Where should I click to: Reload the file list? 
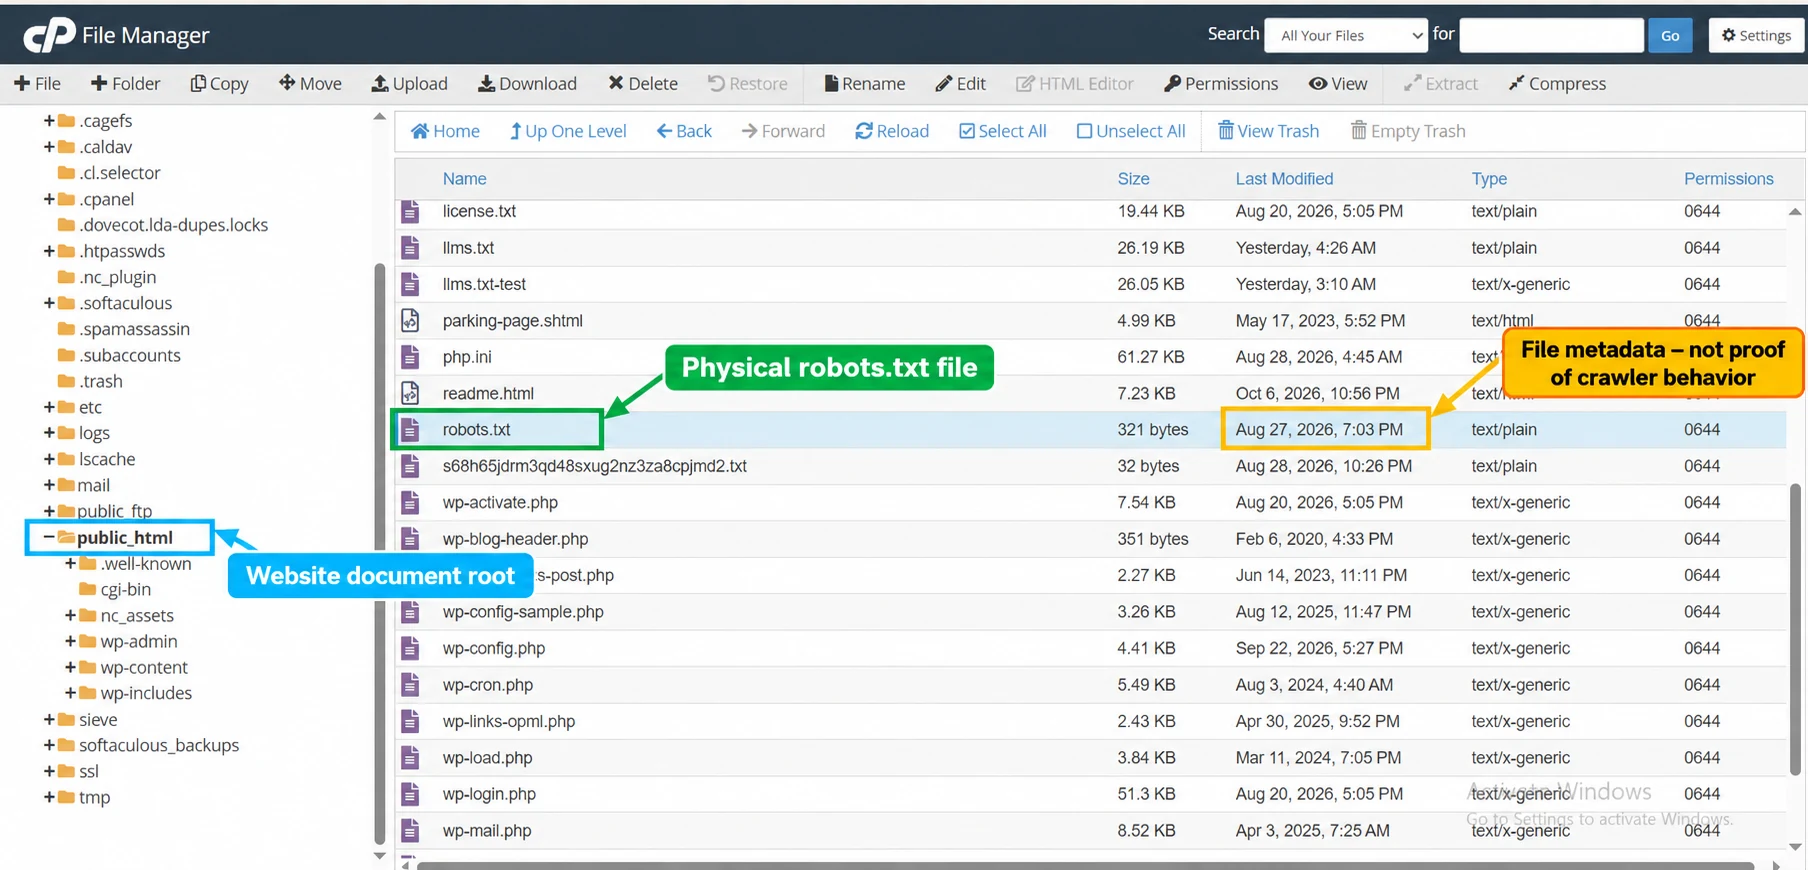tap(892, 131)
